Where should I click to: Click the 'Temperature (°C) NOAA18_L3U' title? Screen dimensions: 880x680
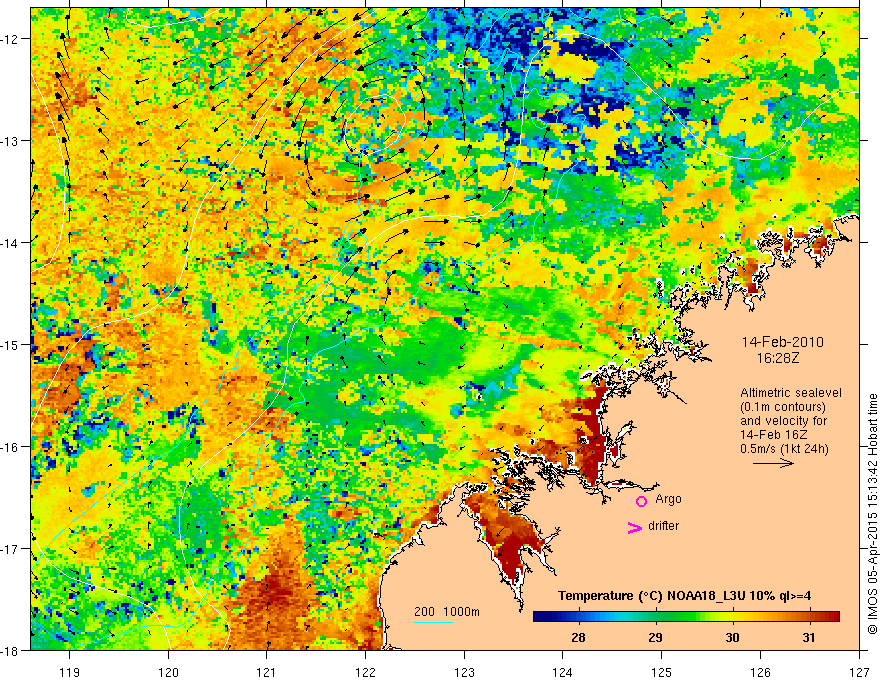[x=684, y=596]
